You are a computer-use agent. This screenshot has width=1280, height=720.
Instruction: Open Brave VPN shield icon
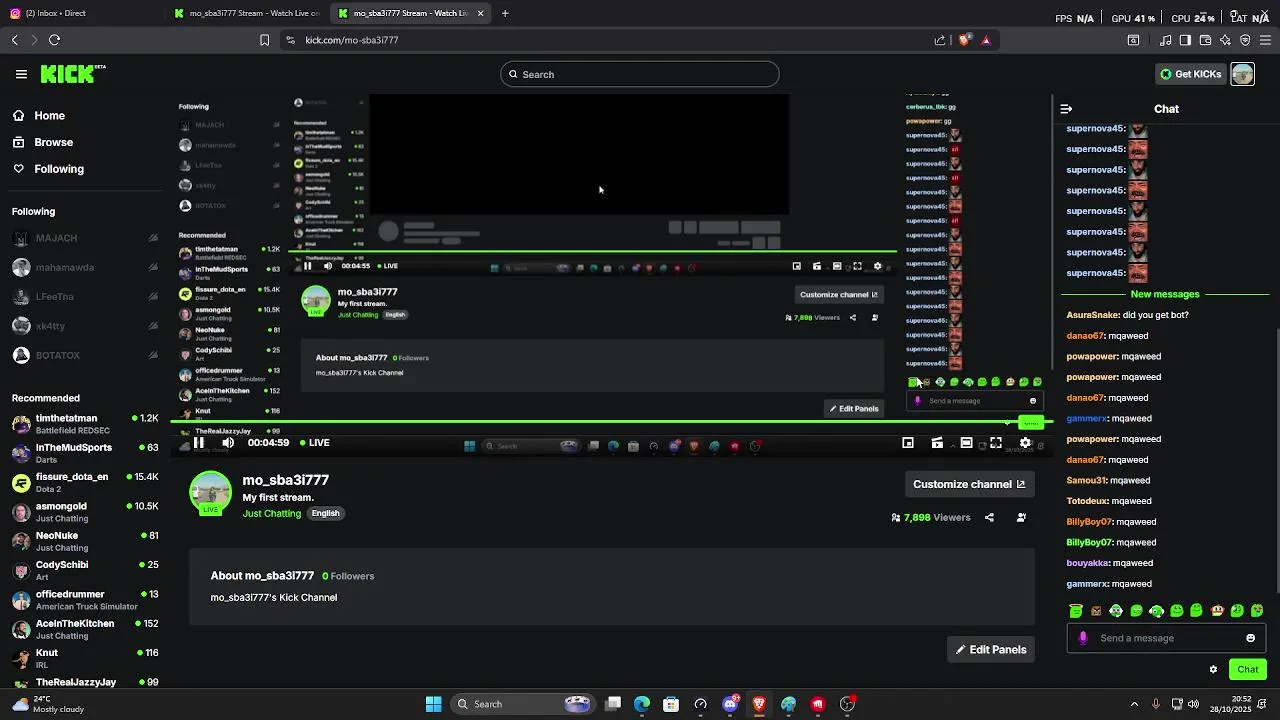(x=1245, y=40)
